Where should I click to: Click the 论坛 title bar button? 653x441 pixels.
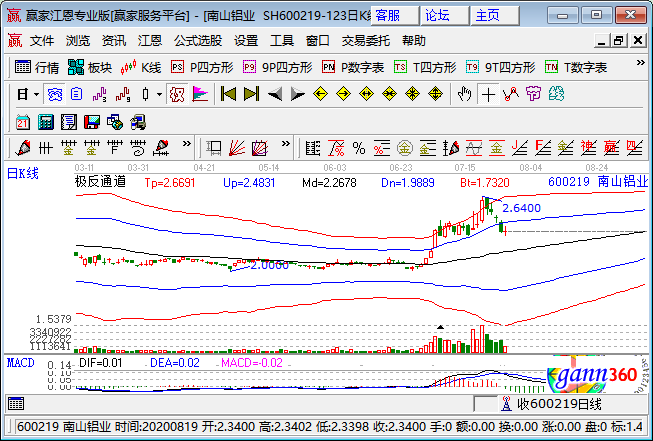coord(444,15)
